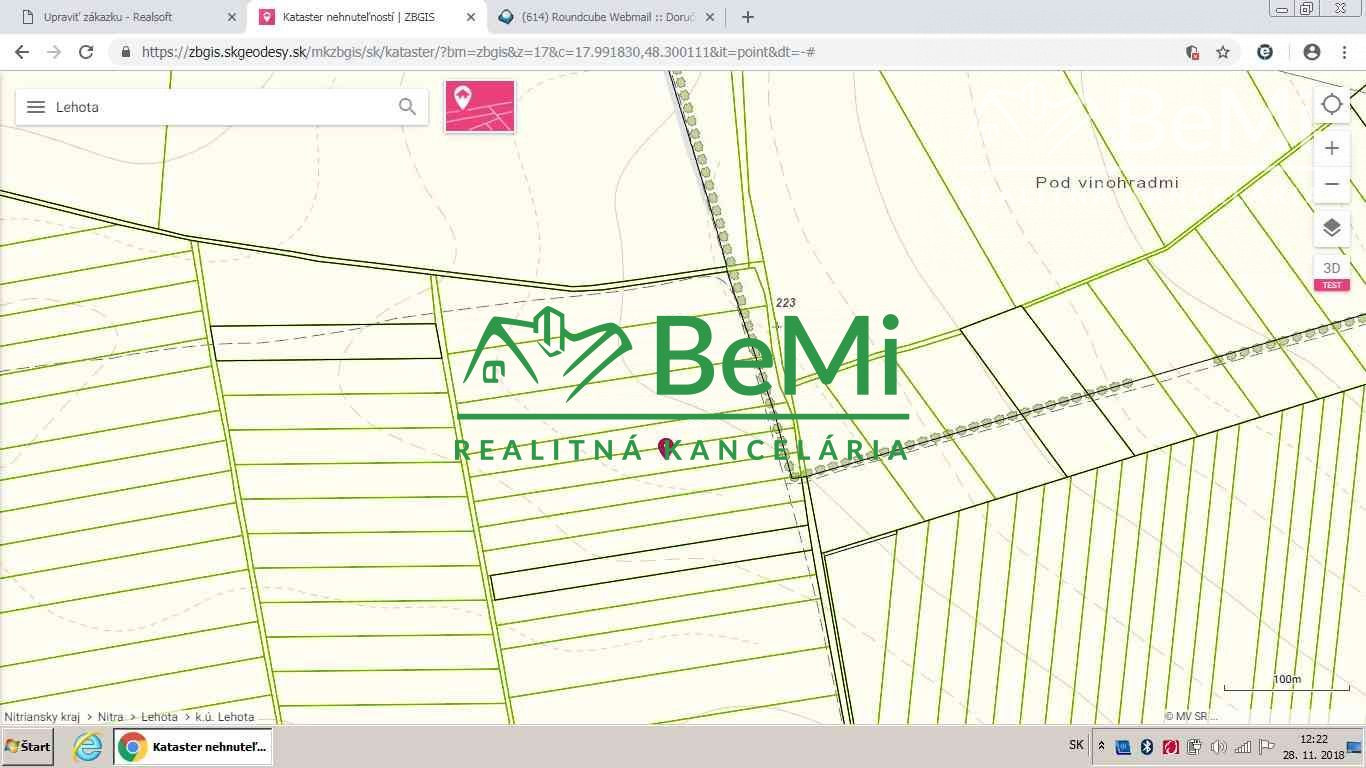
Task: Click the pink cadastre map theme thumbnail
Action: (x=480, y=107)
